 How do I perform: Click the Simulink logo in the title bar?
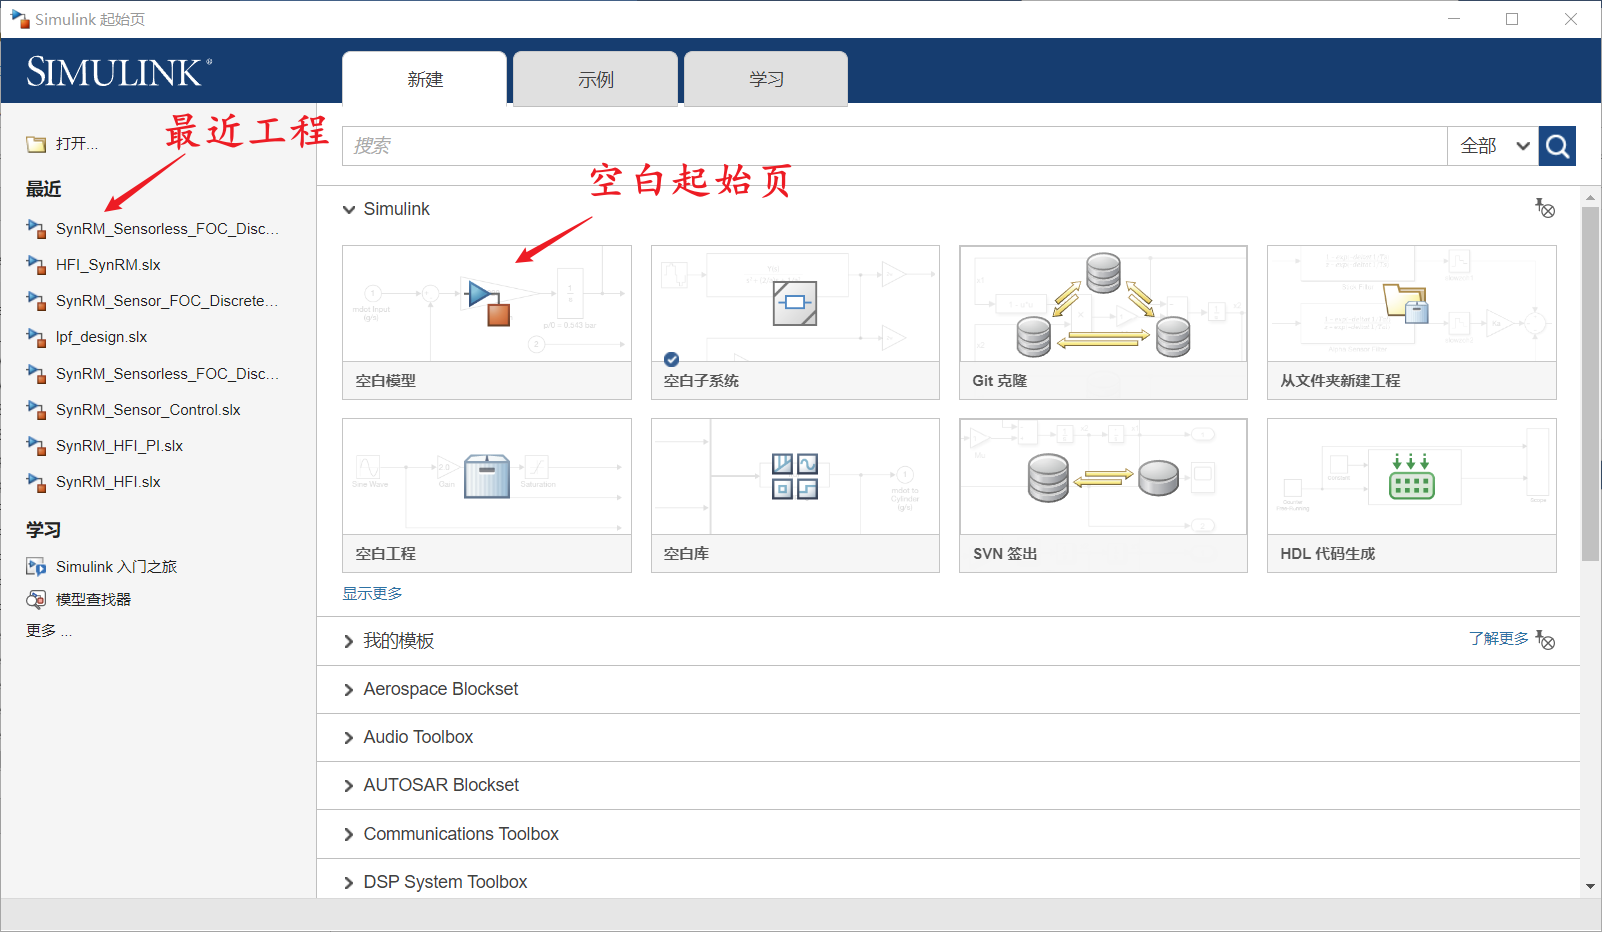[x=20, y=19]
